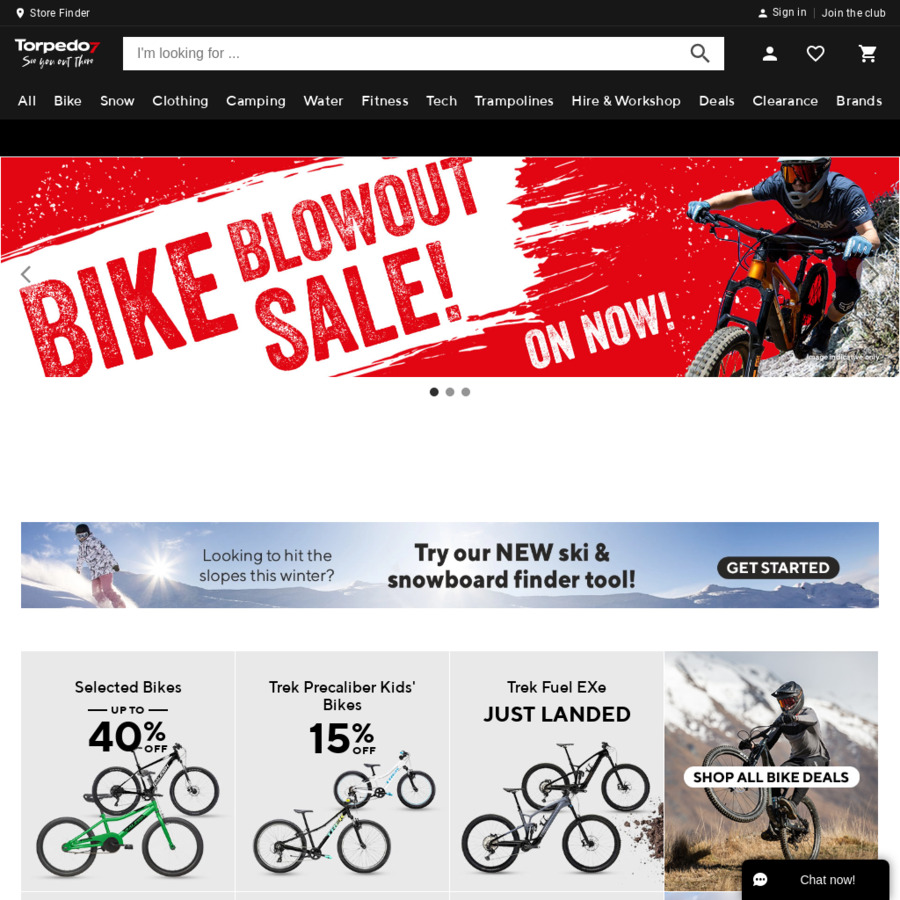Click the Torpedo7 logo

pyautogui.click(x=57, y=53)
